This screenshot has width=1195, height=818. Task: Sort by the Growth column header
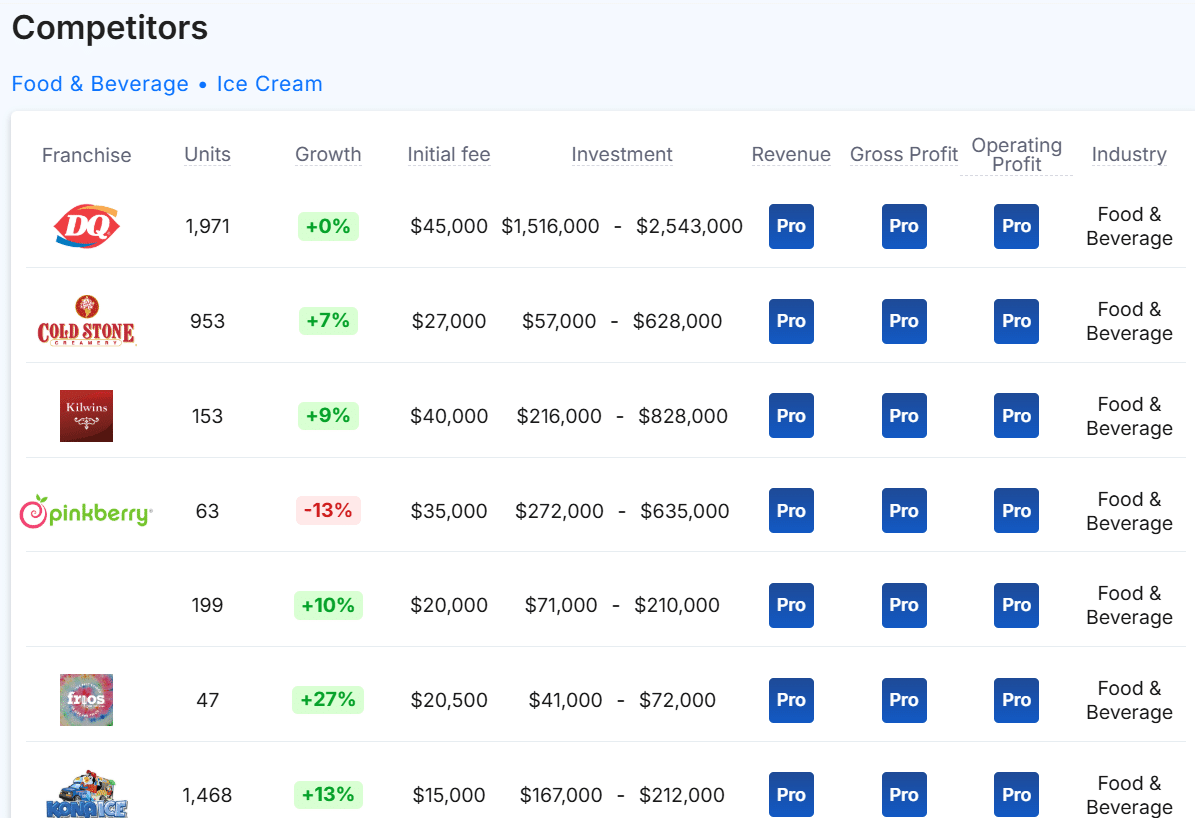pos(328,155)
